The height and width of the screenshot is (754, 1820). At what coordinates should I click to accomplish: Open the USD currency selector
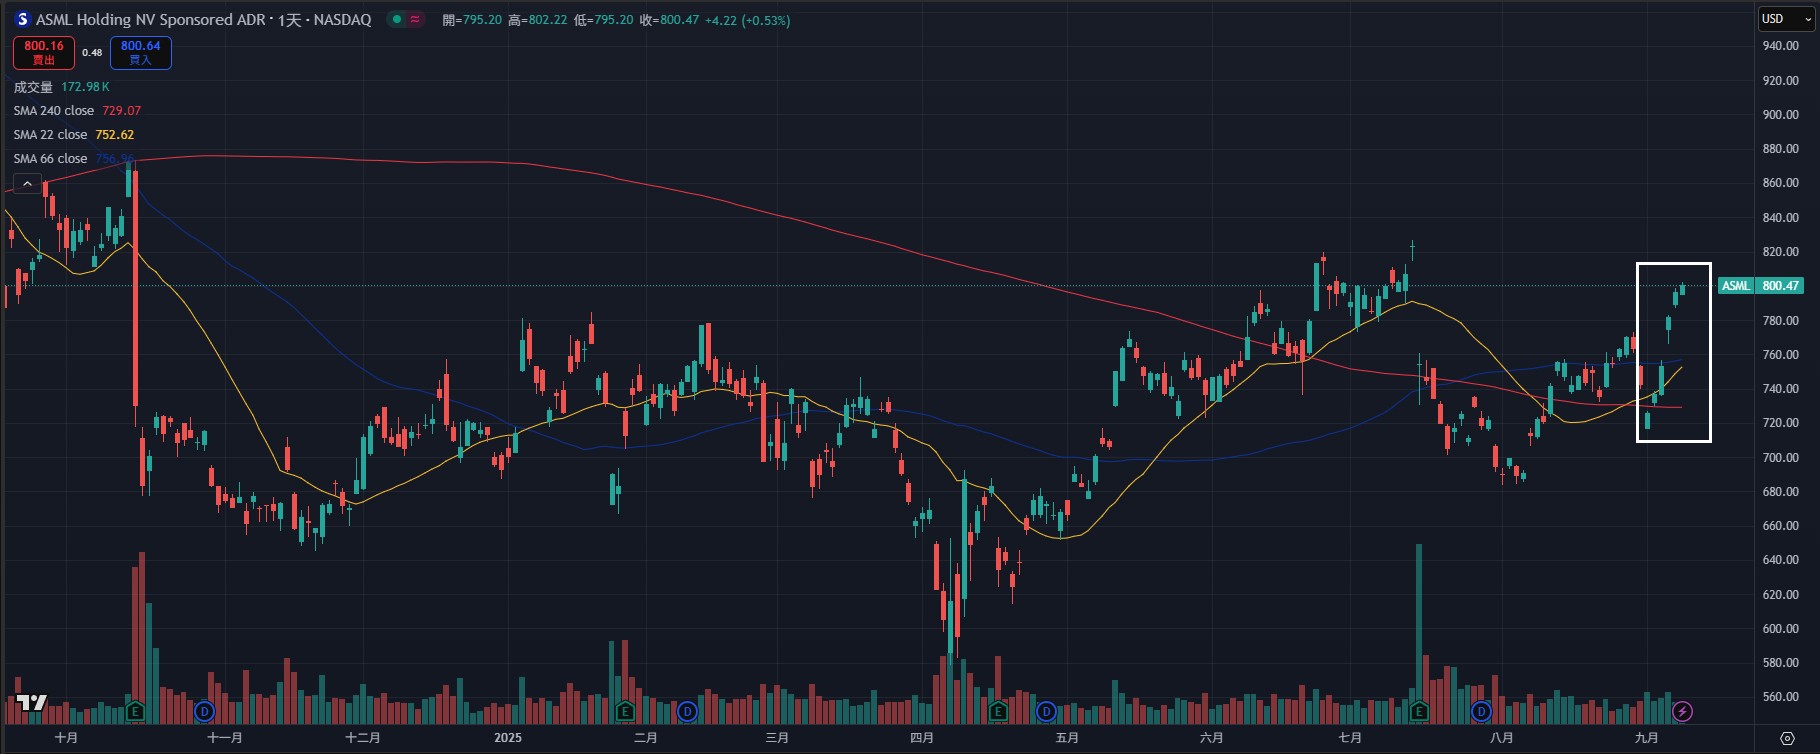1787,19
